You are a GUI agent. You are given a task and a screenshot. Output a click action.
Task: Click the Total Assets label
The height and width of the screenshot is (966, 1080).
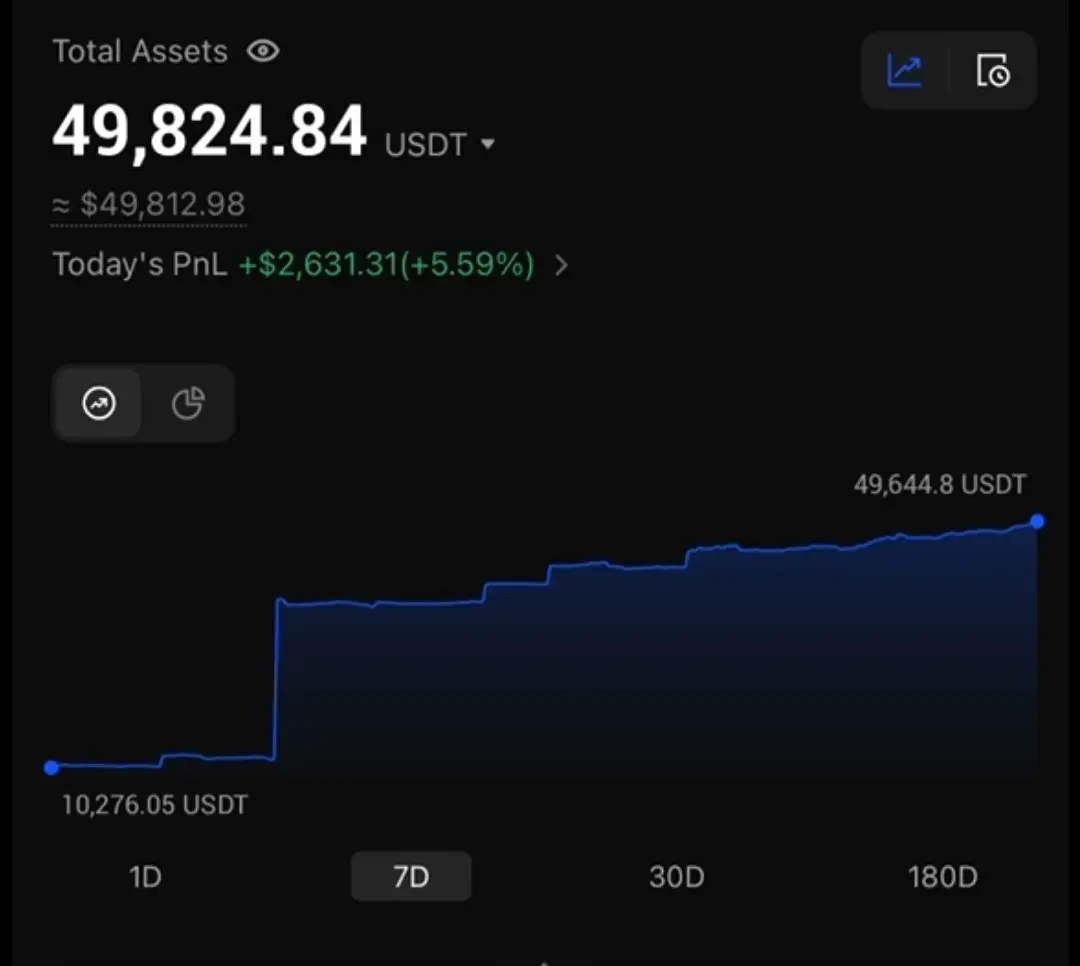click(x=141, y=52)
